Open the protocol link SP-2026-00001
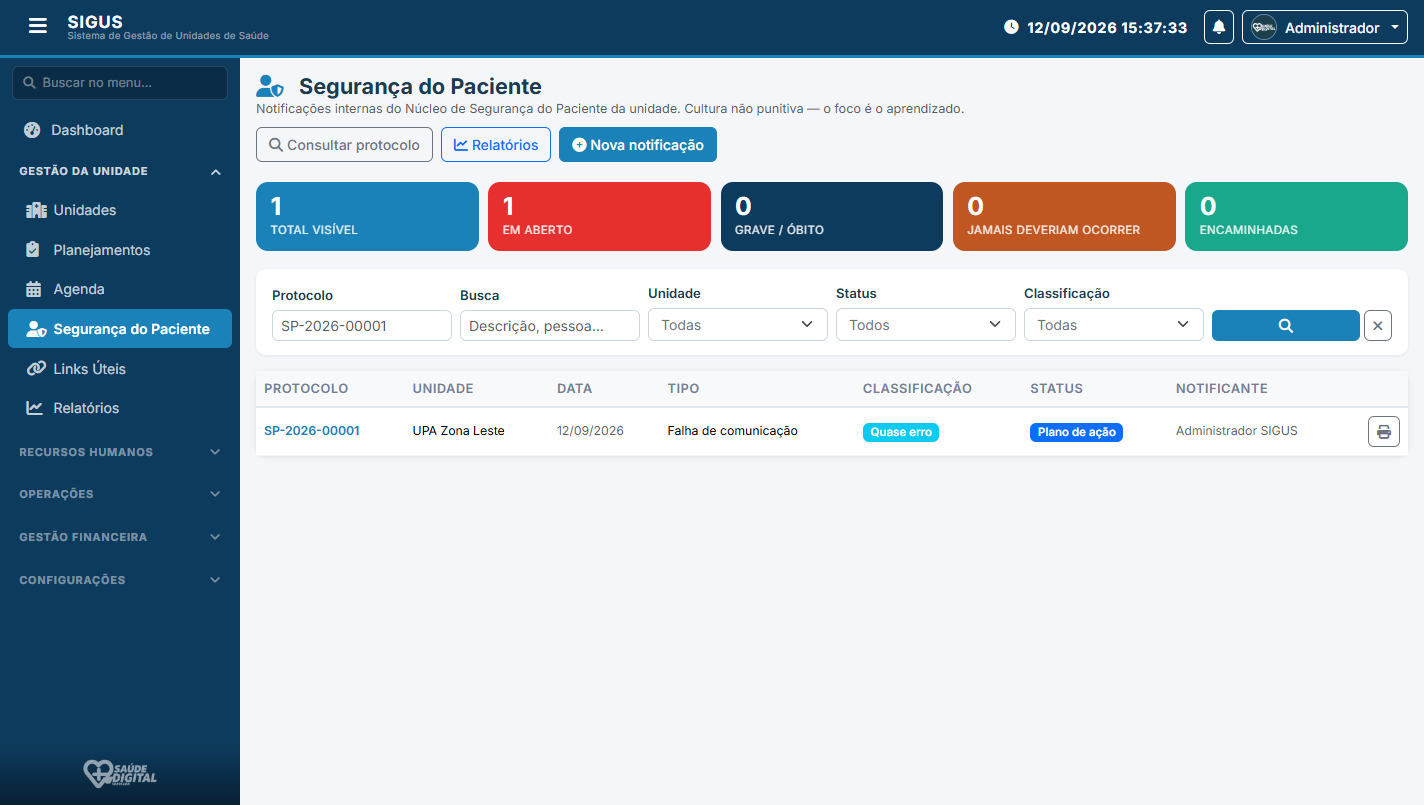The width and height of the screenshot is (1424, 805). [312, 431]
